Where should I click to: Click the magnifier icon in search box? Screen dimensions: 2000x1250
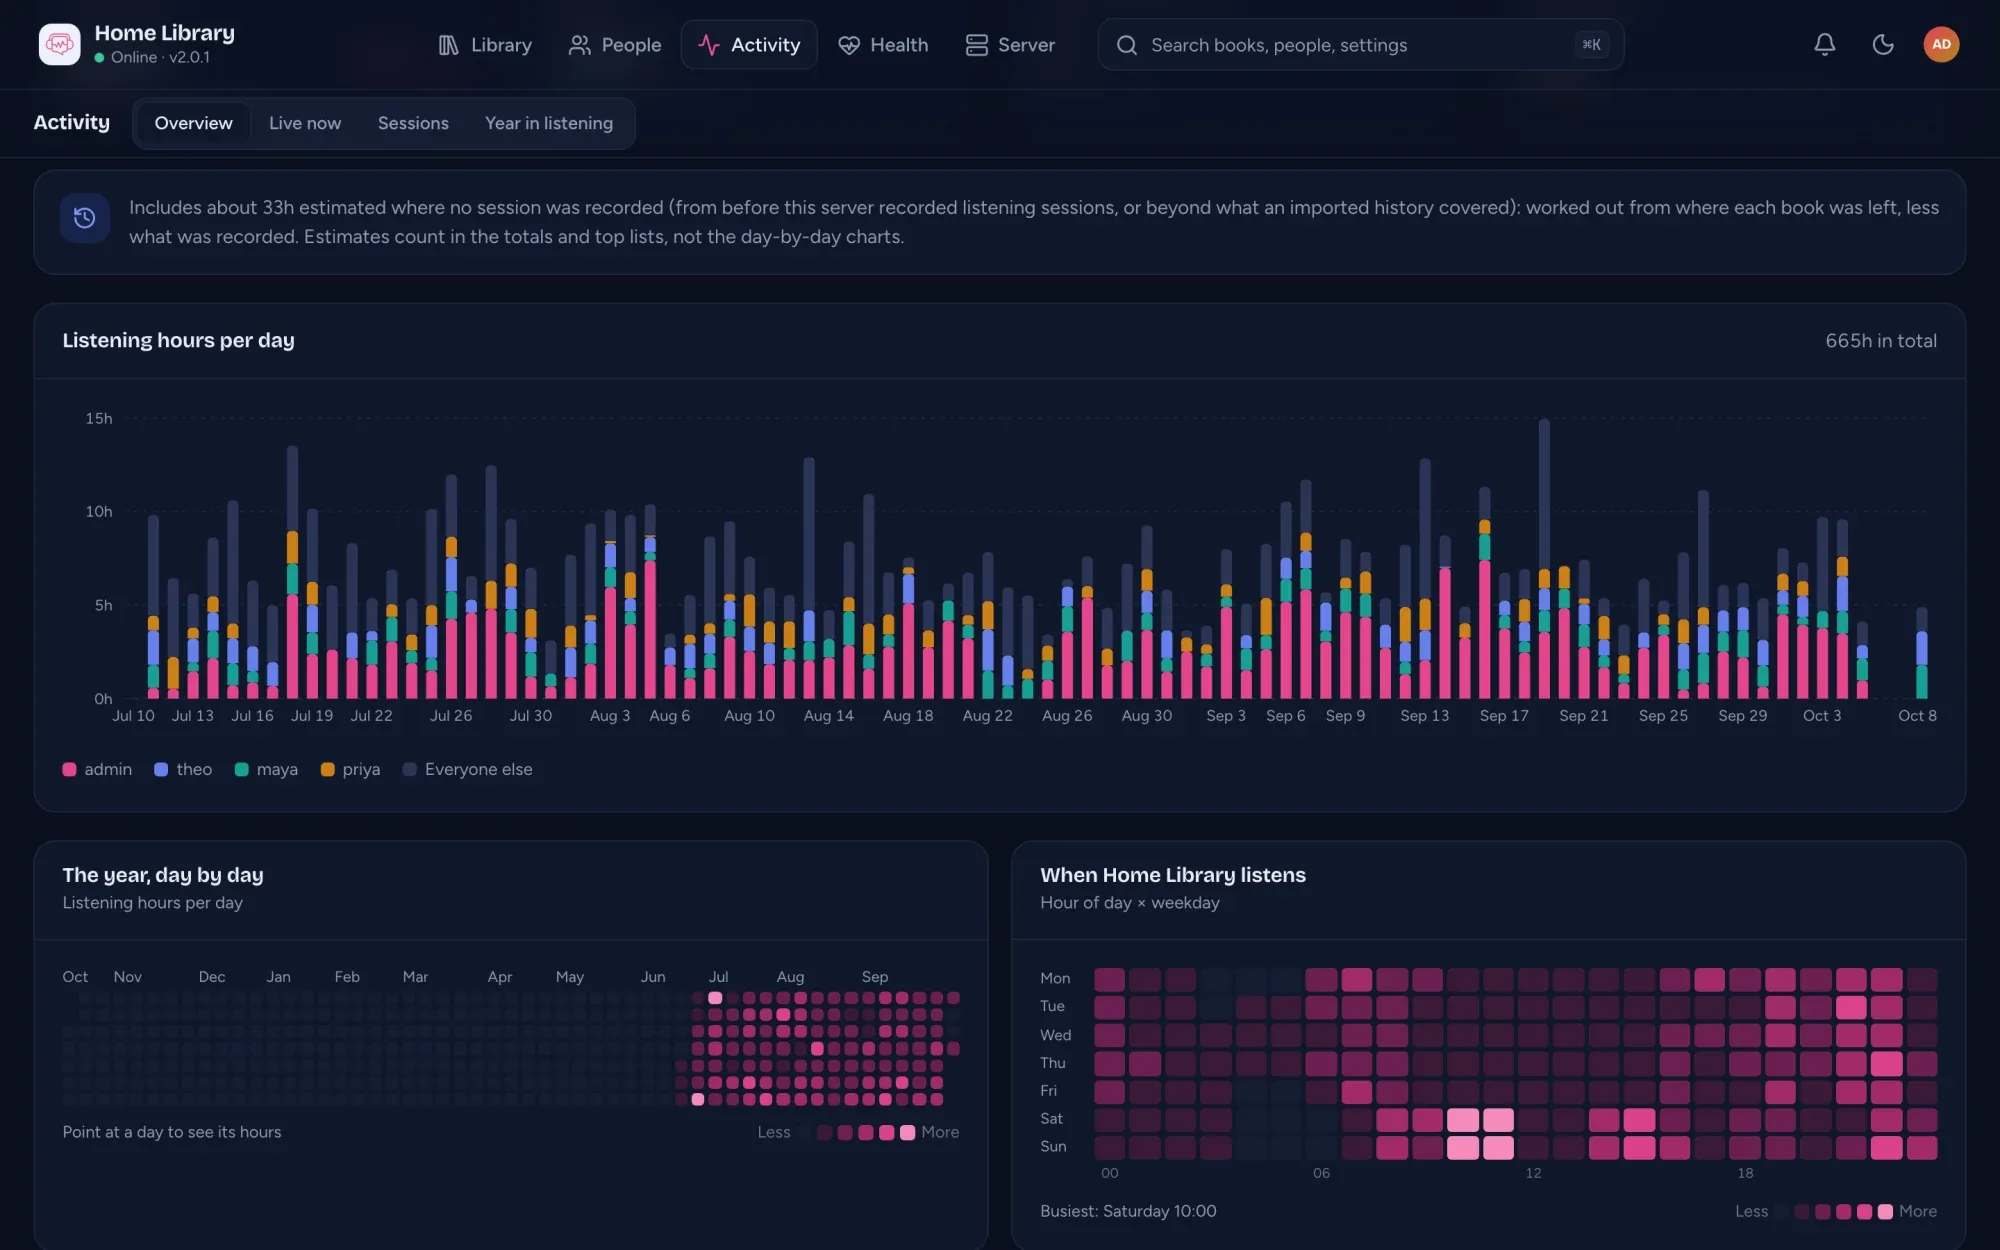point(1127,45)
